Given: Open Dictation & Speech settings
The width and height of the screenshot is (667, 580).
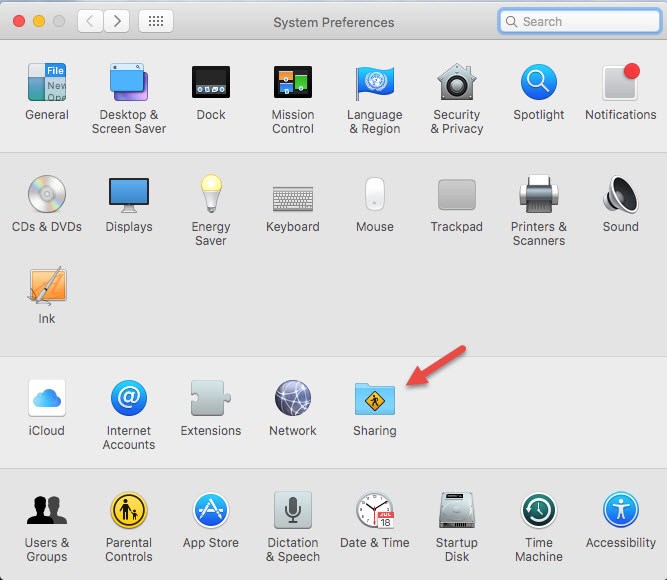Looking at the screenshot, I should coord(293,512).
